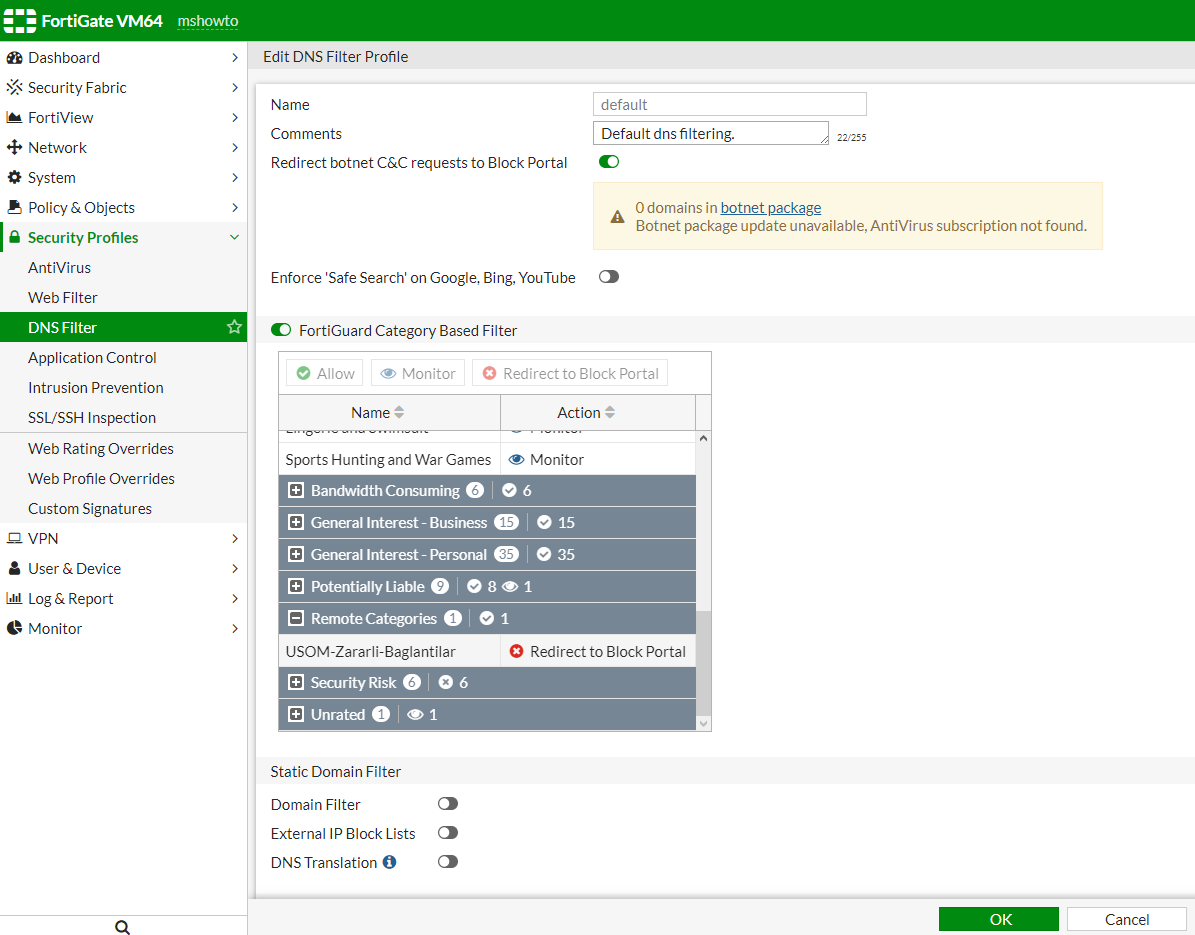Click the Security Profiles lock icon
This screenshot has height=935, width=1195.
click(x=14, y=238)
